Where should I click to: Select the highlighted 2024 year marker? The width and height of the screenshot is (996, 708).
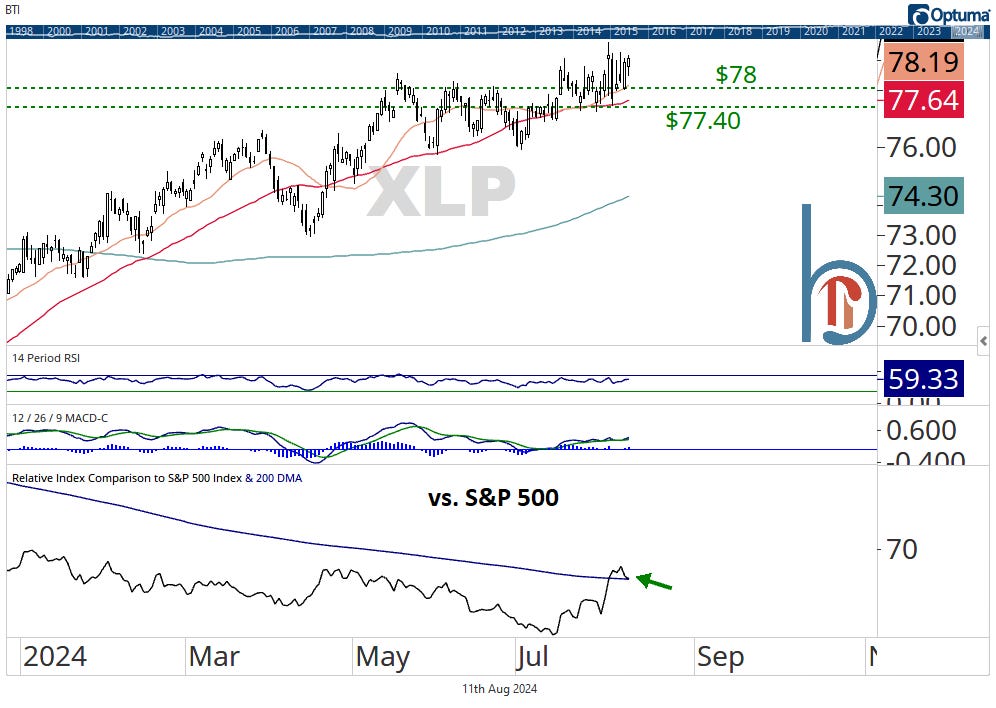pos(967,31)
